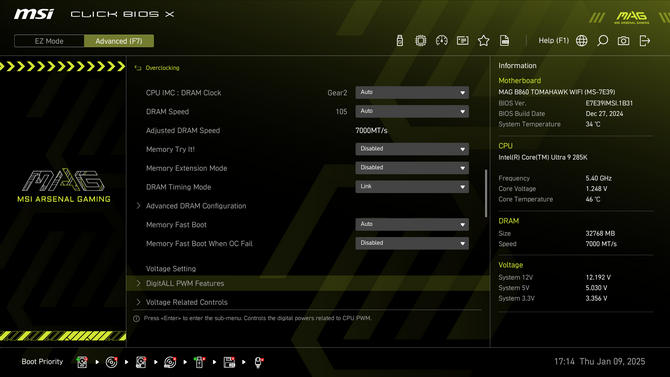
Task: Open Help (F1)
Action: pyautogui.click(x=553, y=41)
